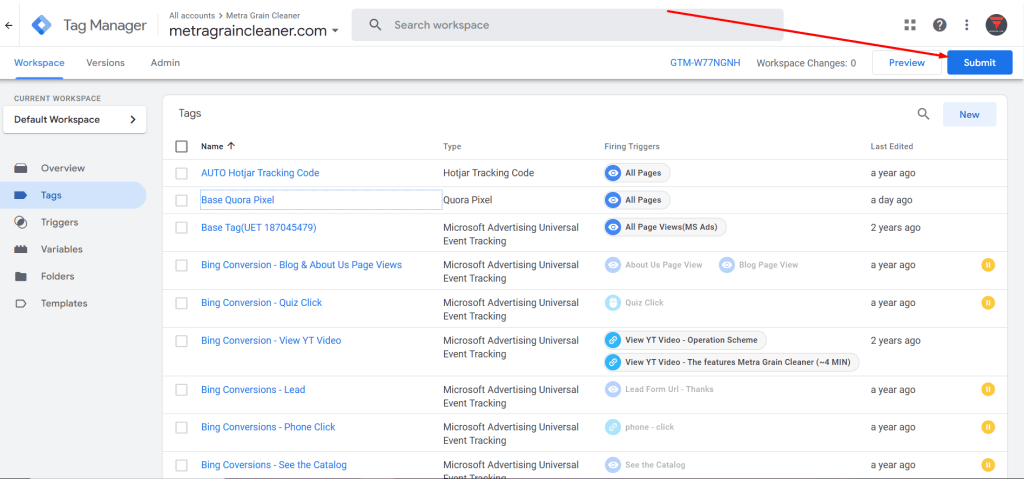Viewport: 1024px width, 479px height.
Task: Open the Bing Conversions - Lead tag
Action: 253,389
